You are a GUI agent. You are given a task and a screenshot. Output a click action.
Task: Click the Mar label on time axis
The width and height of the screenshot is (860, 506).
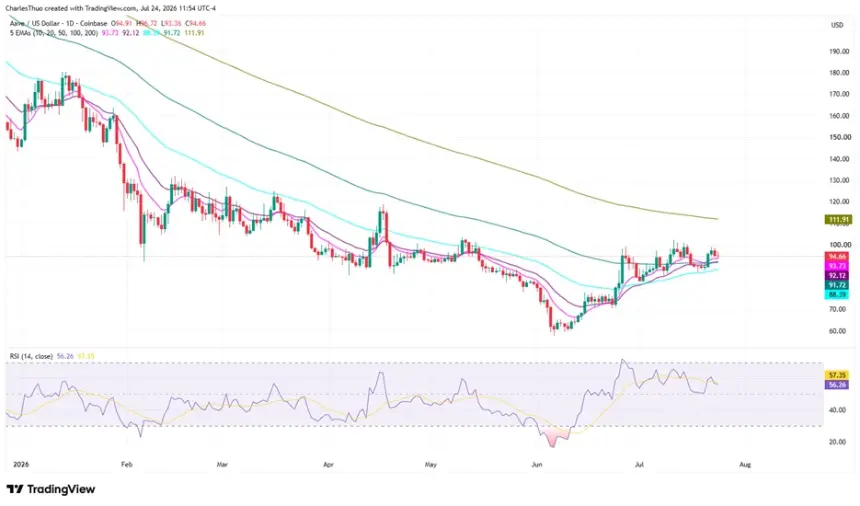point(222,465)
